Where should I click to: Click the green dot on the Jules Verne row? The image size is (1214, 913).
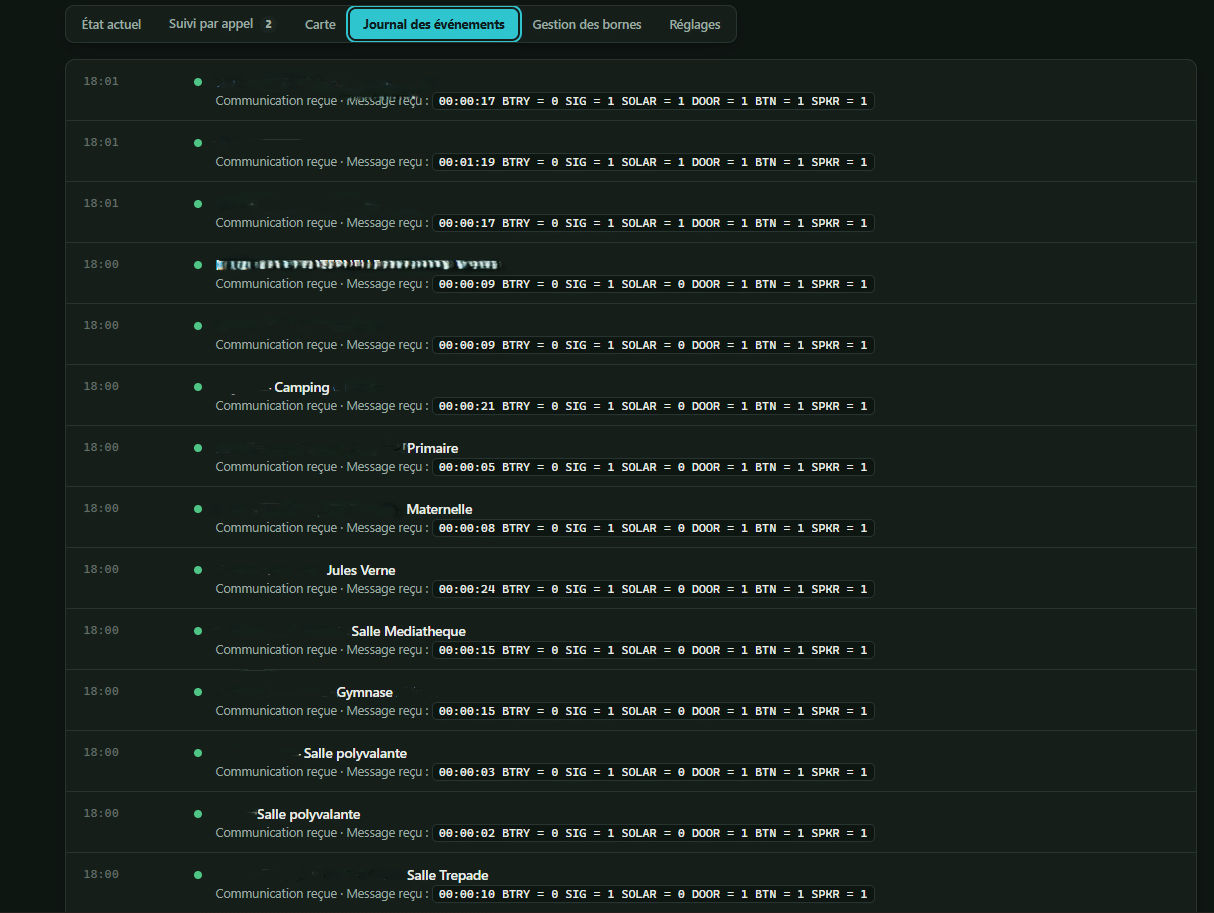(198, 570)
